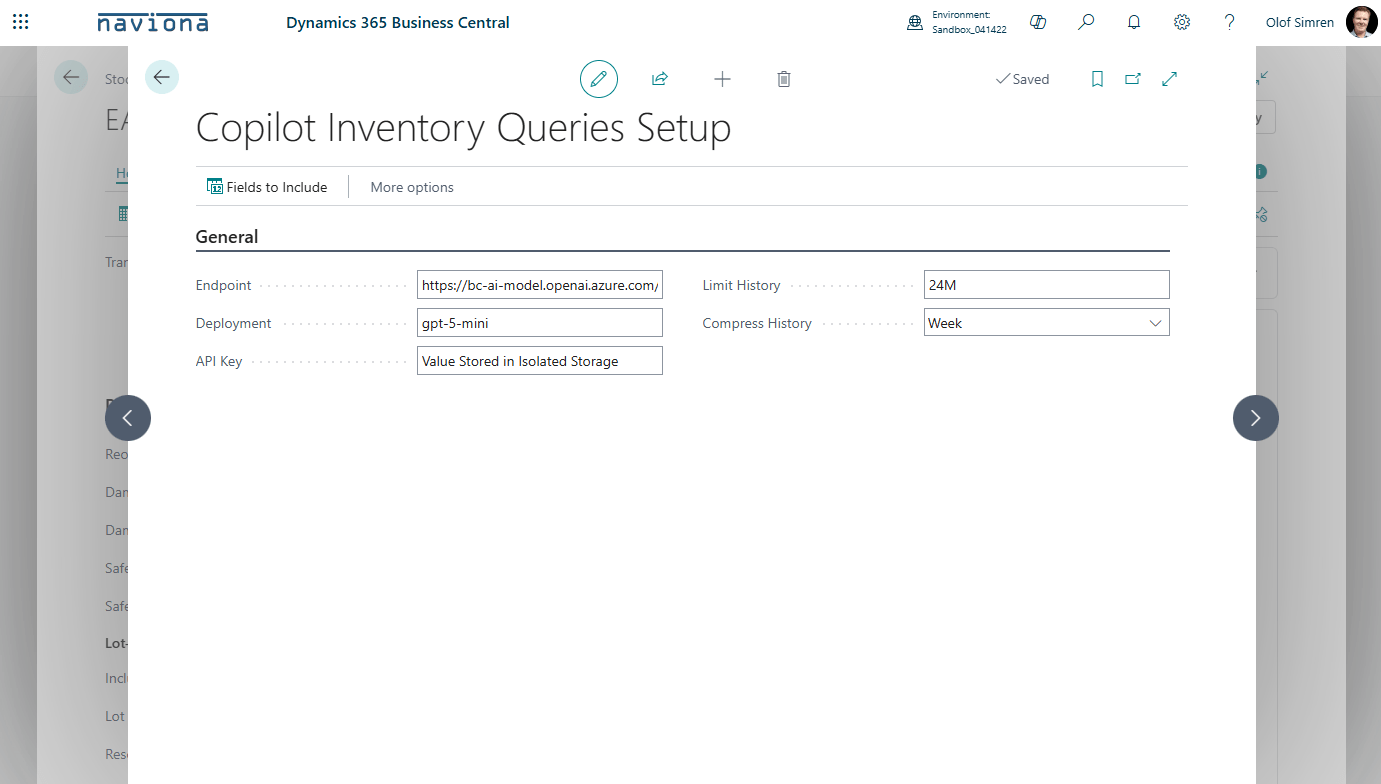1381x784 pixels.
Task: Expand the setup page to full width
Action: pos(1169,79)
